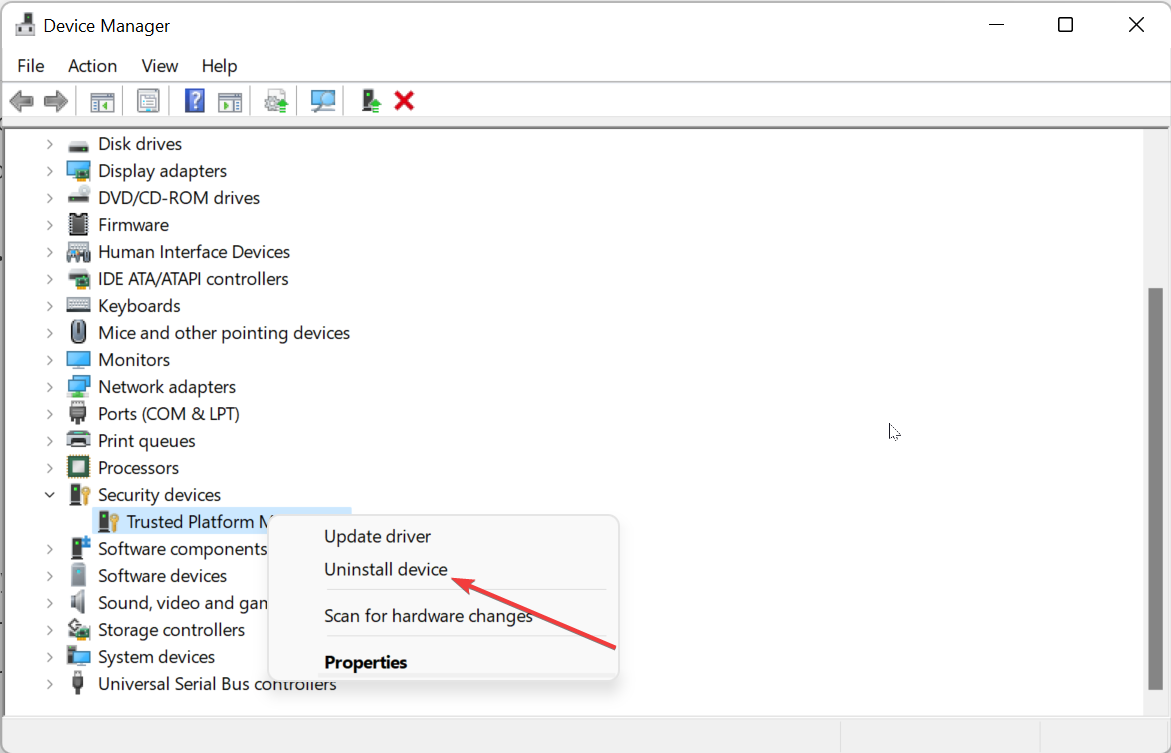Select the Human Interface Devices label
Screen dimensions: 1171x753
[194, 252]
